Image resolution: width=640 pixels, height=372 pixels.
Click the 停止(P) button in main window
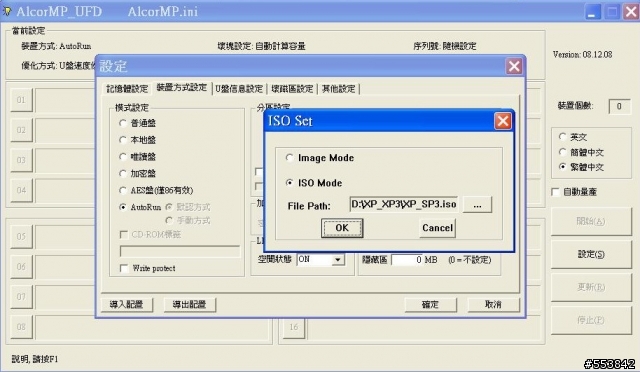591,320
